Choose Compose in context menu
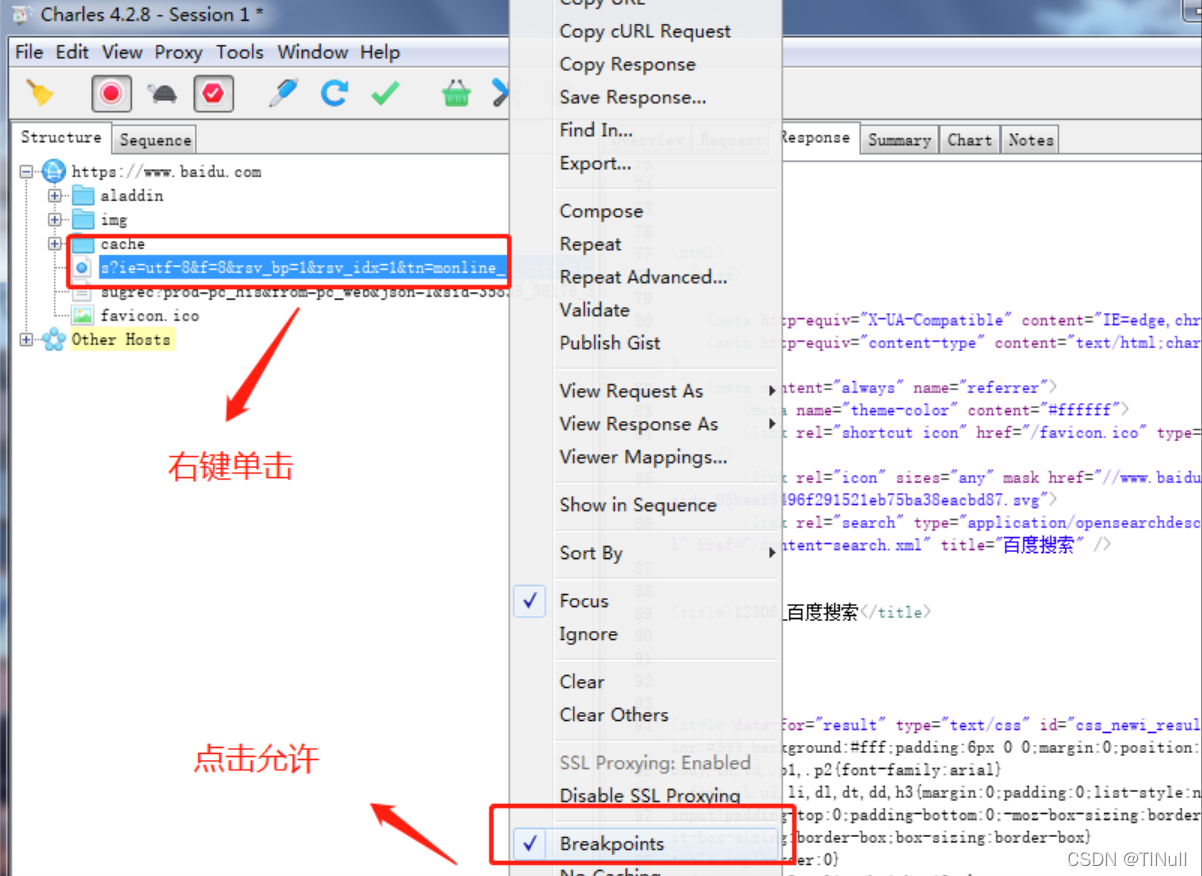Screen dimensions: 1202x876 600,211
